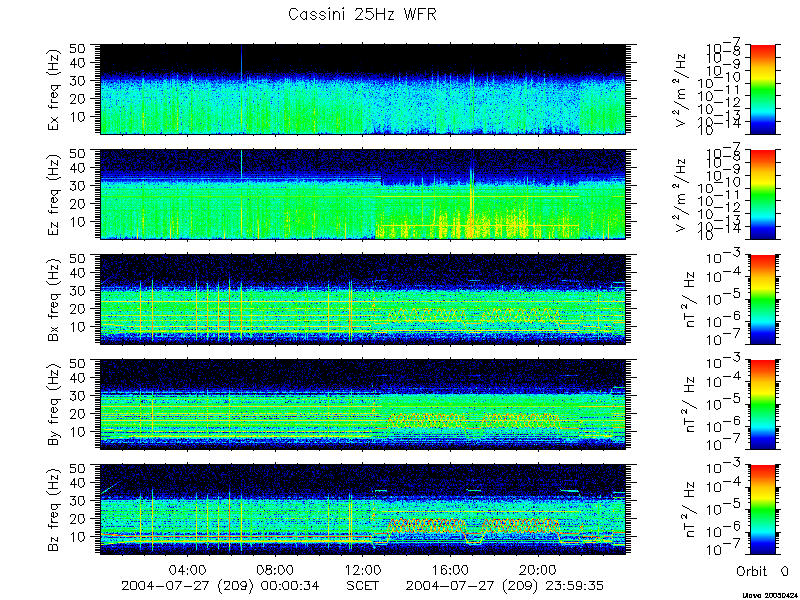The height and width of the screenshot is (600, 800).
Task: Pick the Ex panel's color scale bar
Action: (x=762, y=89)
